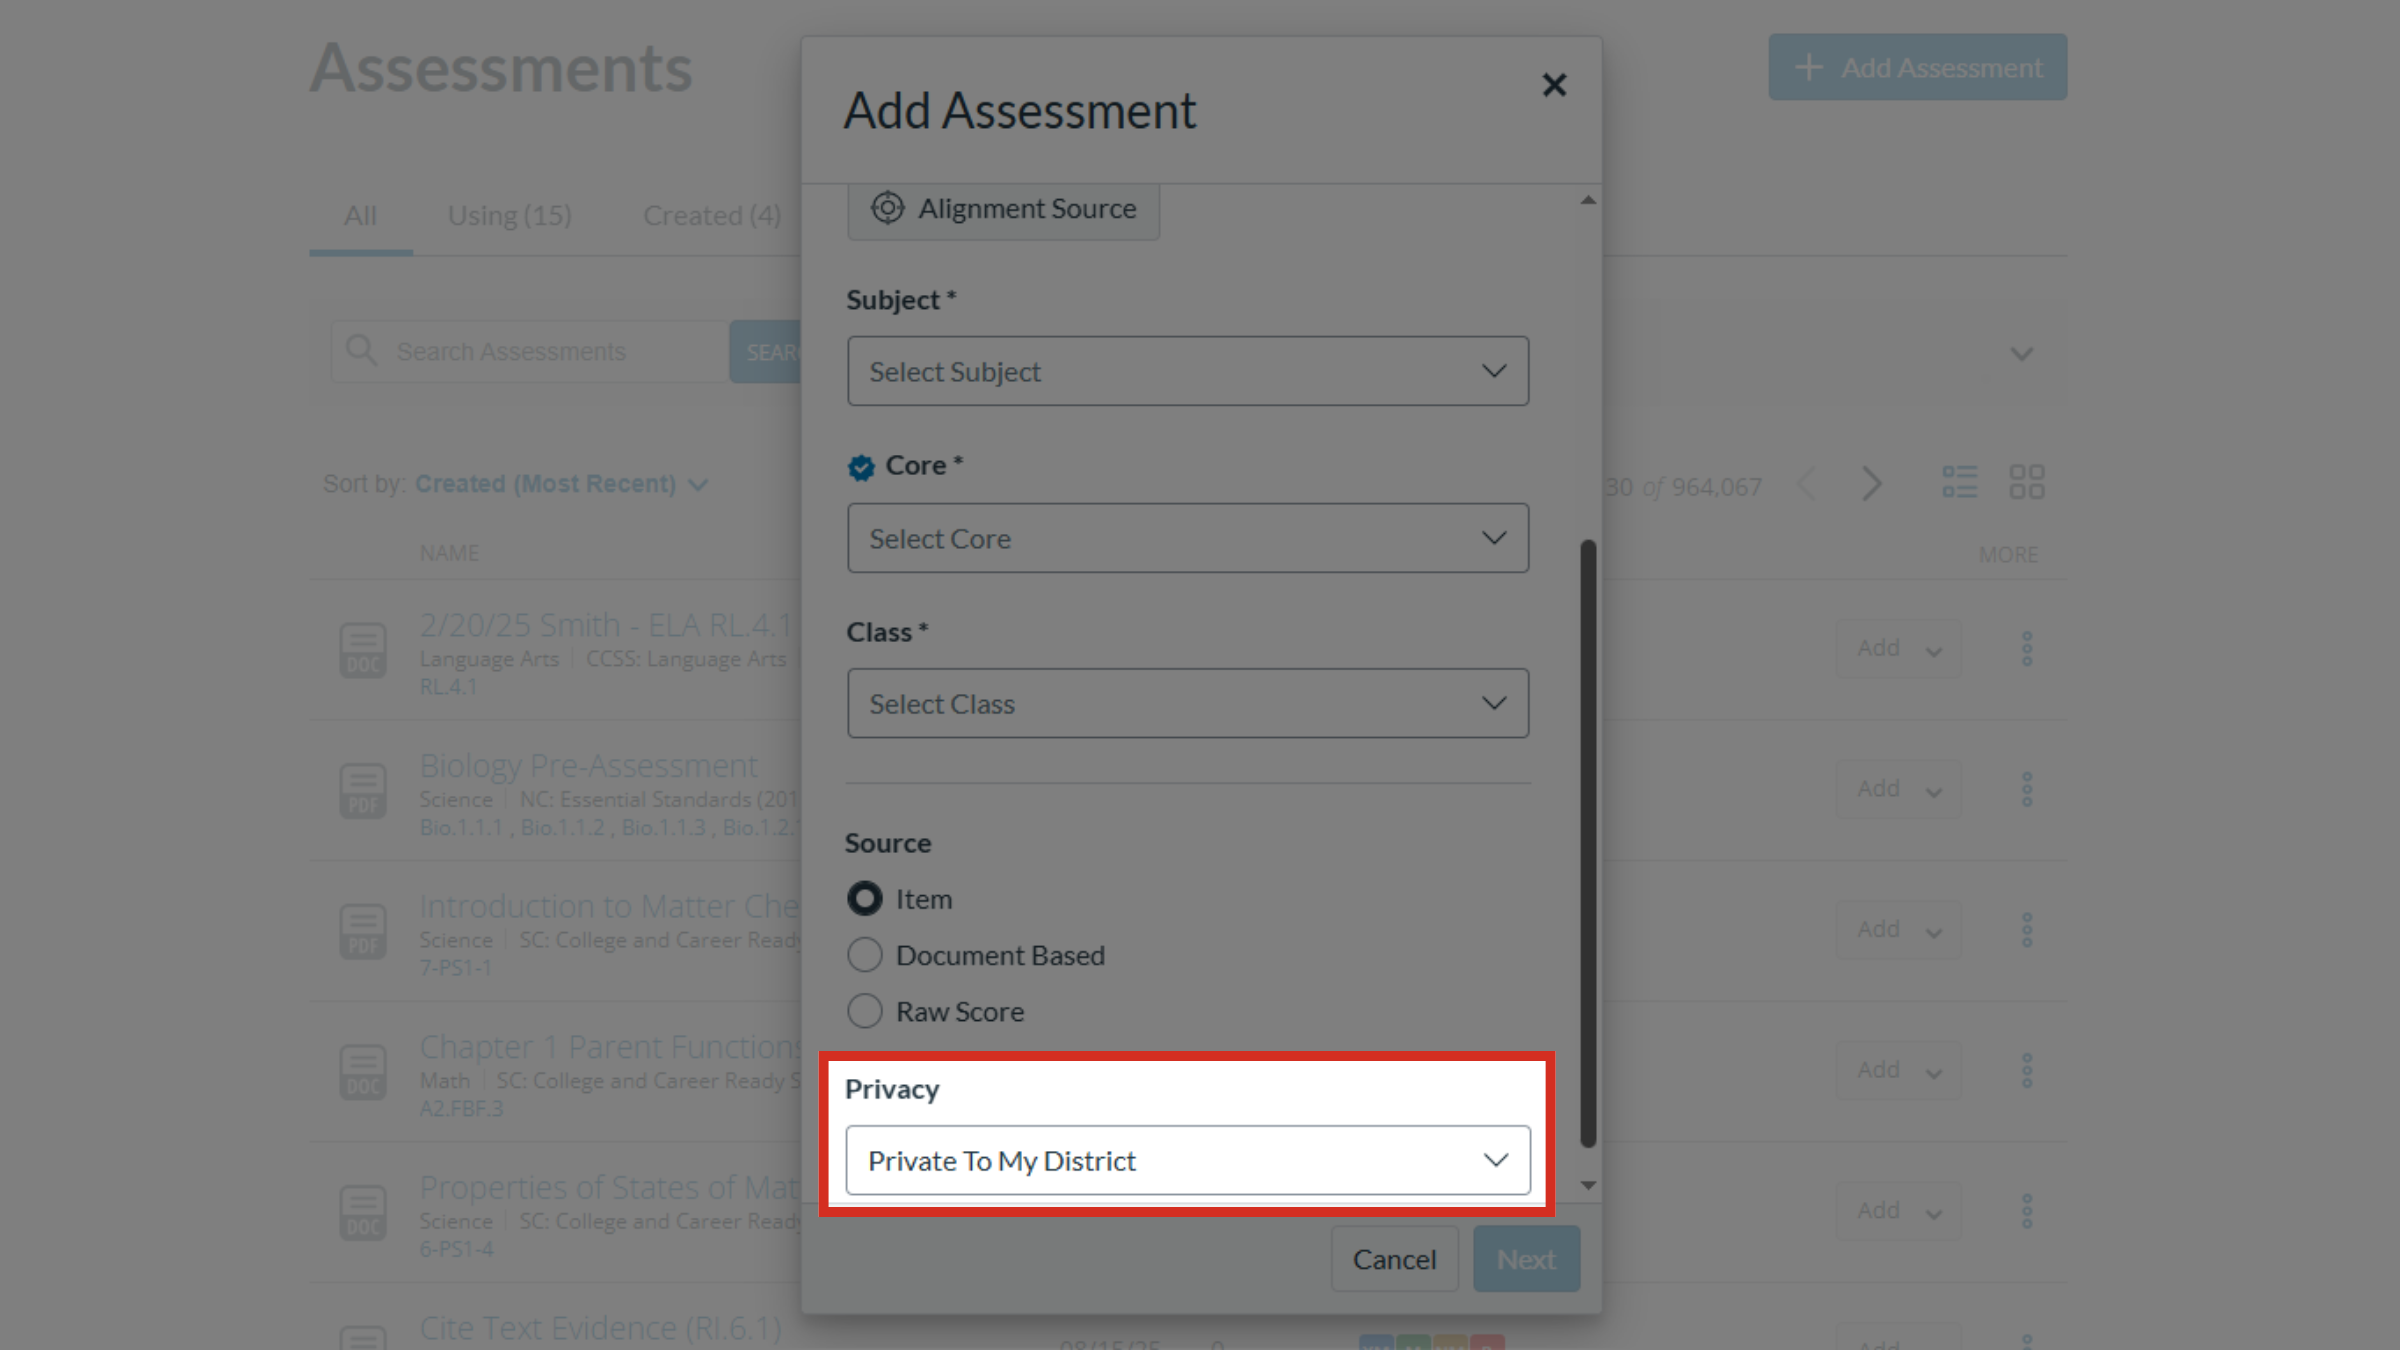Viewport: 2400px width, 1350px height.
Task: Open 2/20/25 Smith - ELA RL.4.1 assessment
Action: (x=606, y=625)
